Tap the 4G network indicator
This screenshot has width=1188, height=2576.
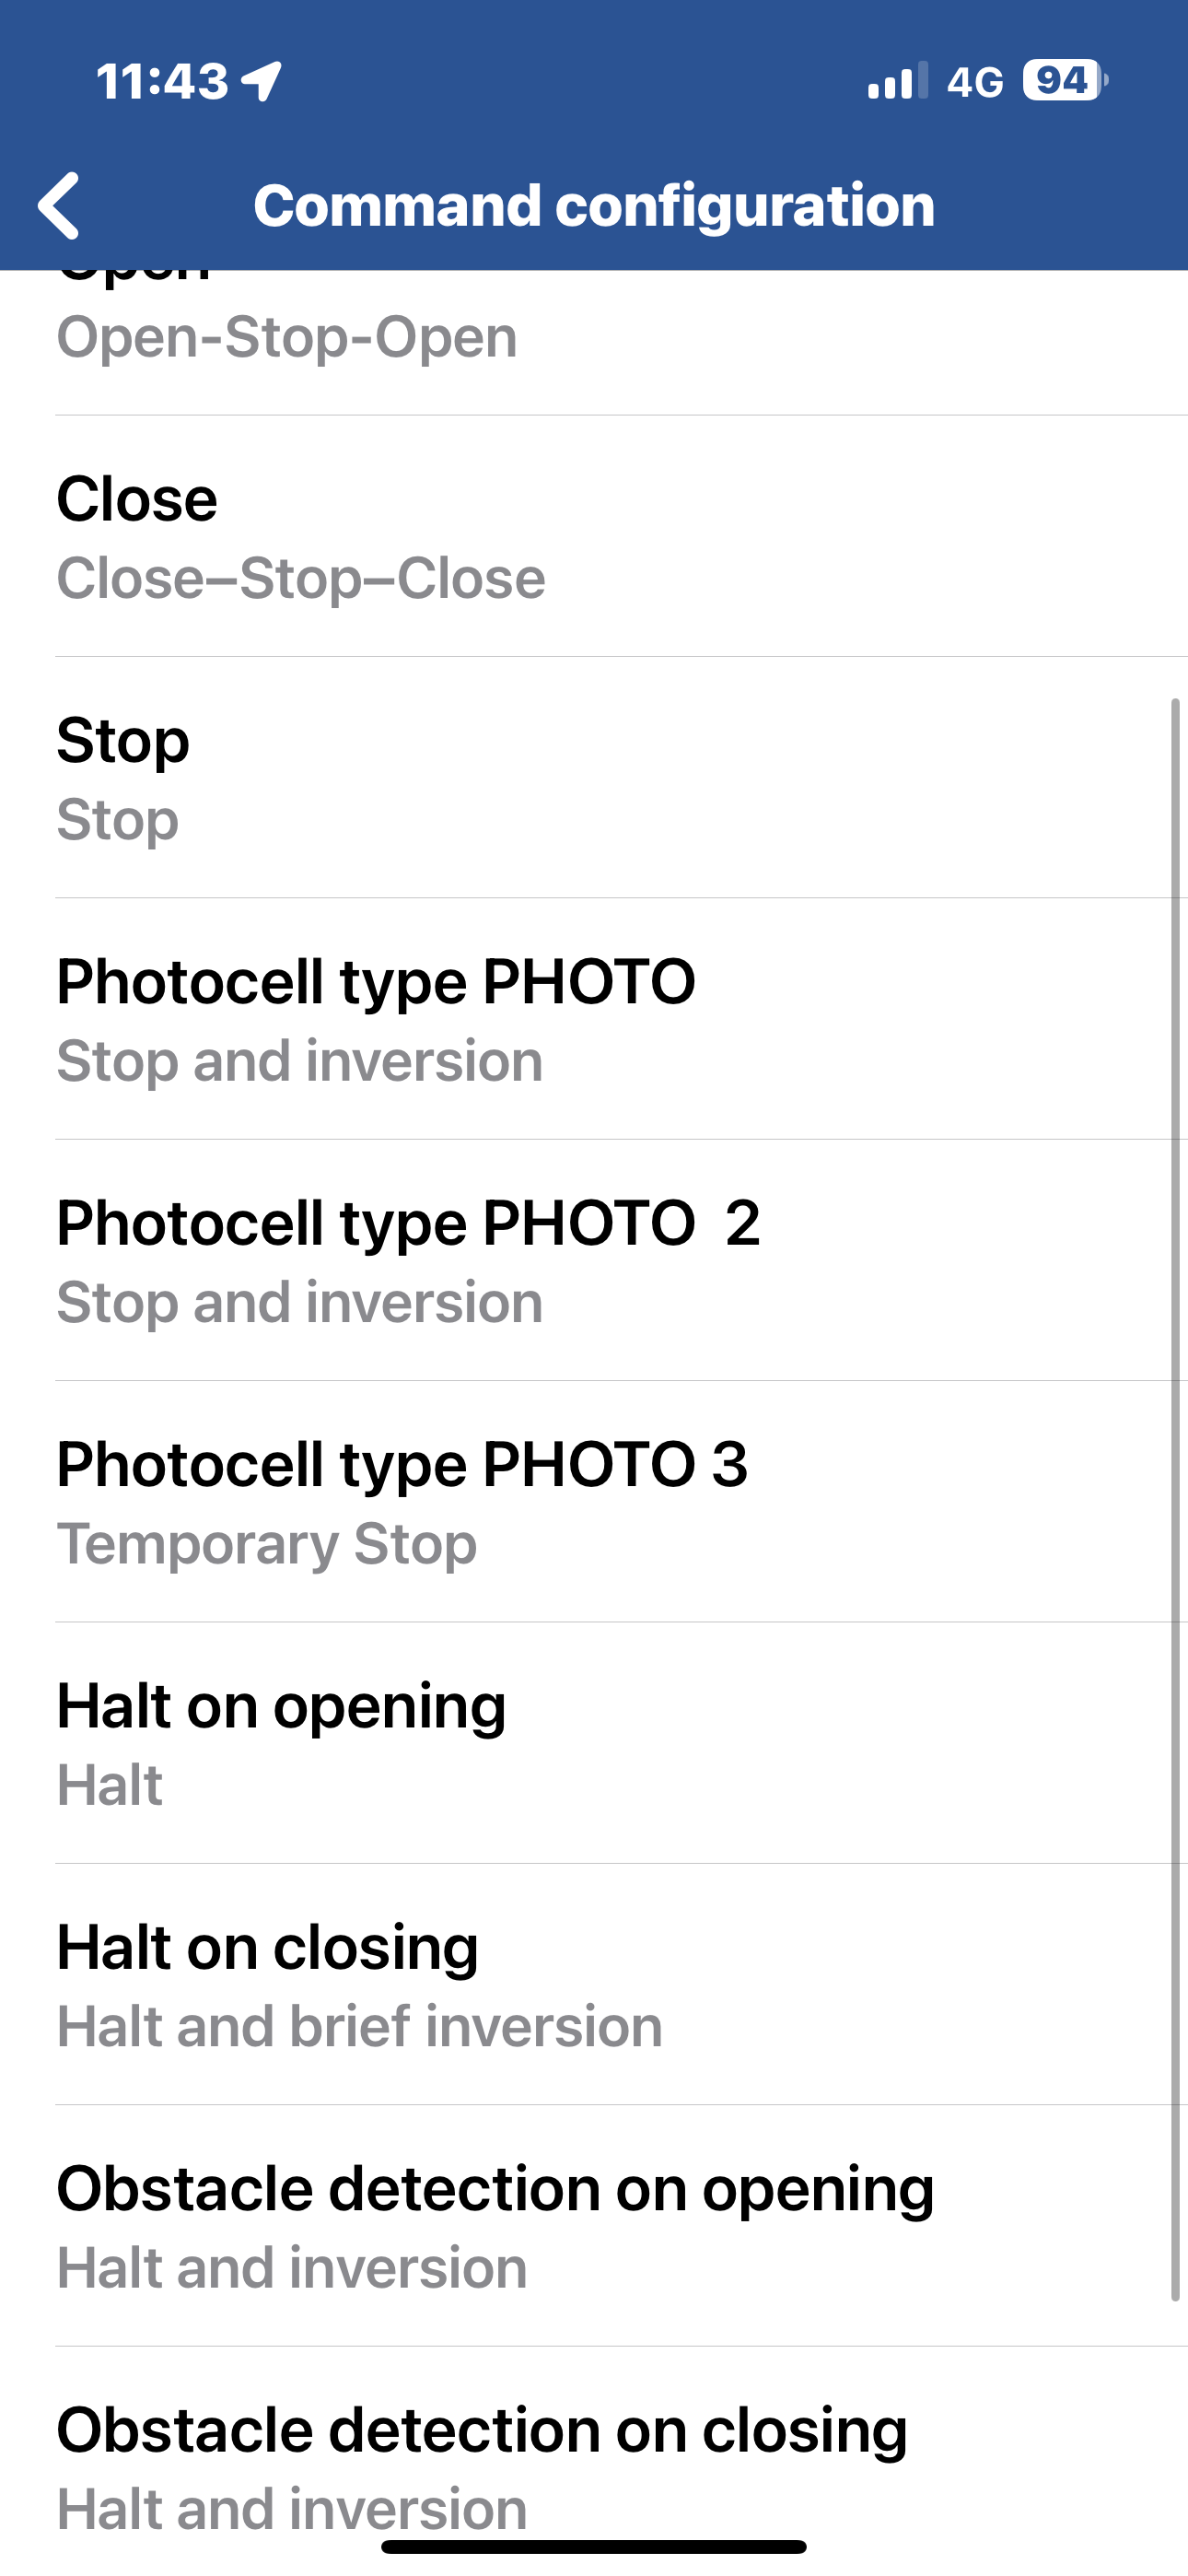pos(975,82)
